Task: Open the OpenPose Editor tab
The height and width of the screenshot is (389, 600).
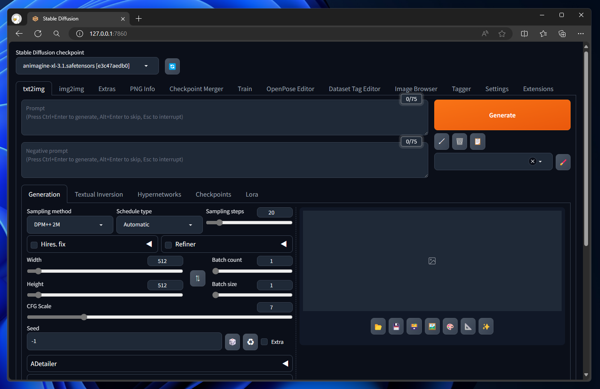Action: (290, 89)
